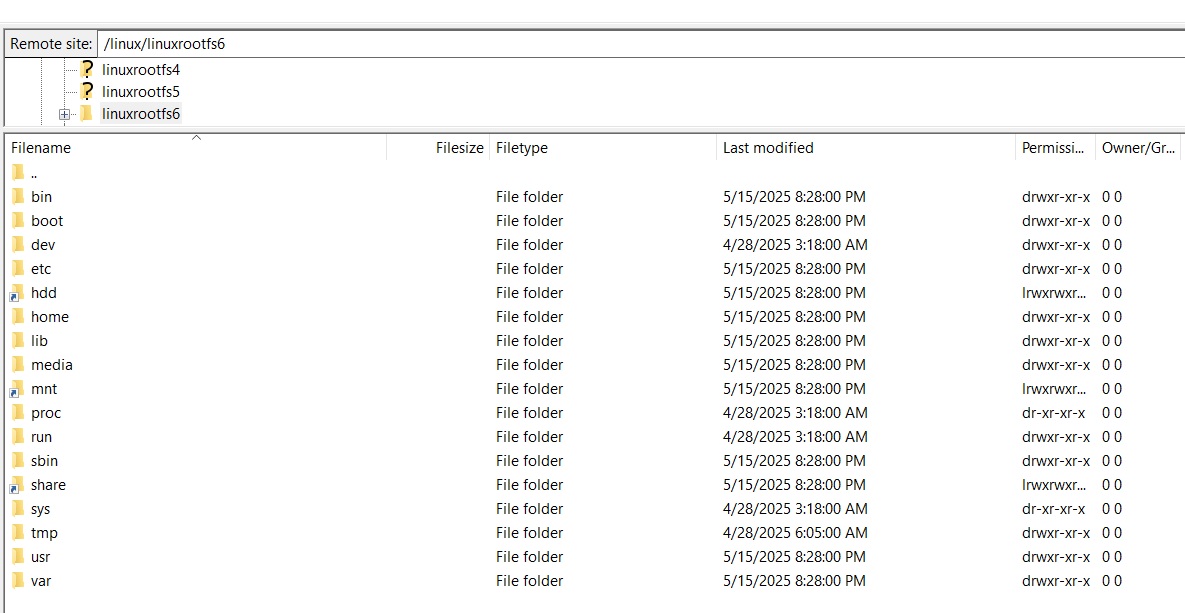Select the usr filename
This screenshot has width=1185, height=613.
pyautogui.click(x=41, y=556)
